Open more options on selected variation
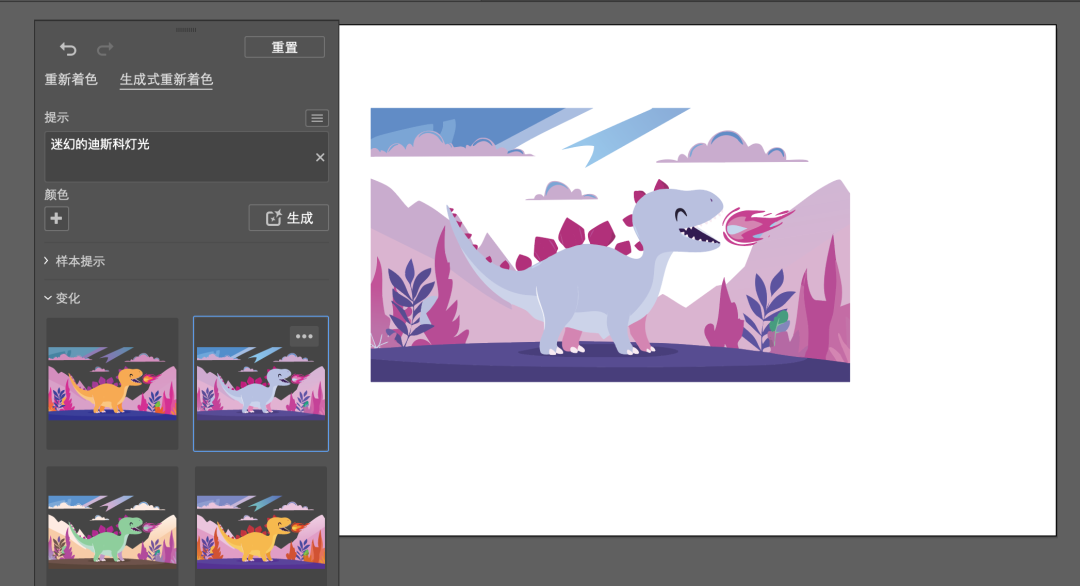Screen dimensions: 1080x586 pyautogui.click(x=304, y=336)
